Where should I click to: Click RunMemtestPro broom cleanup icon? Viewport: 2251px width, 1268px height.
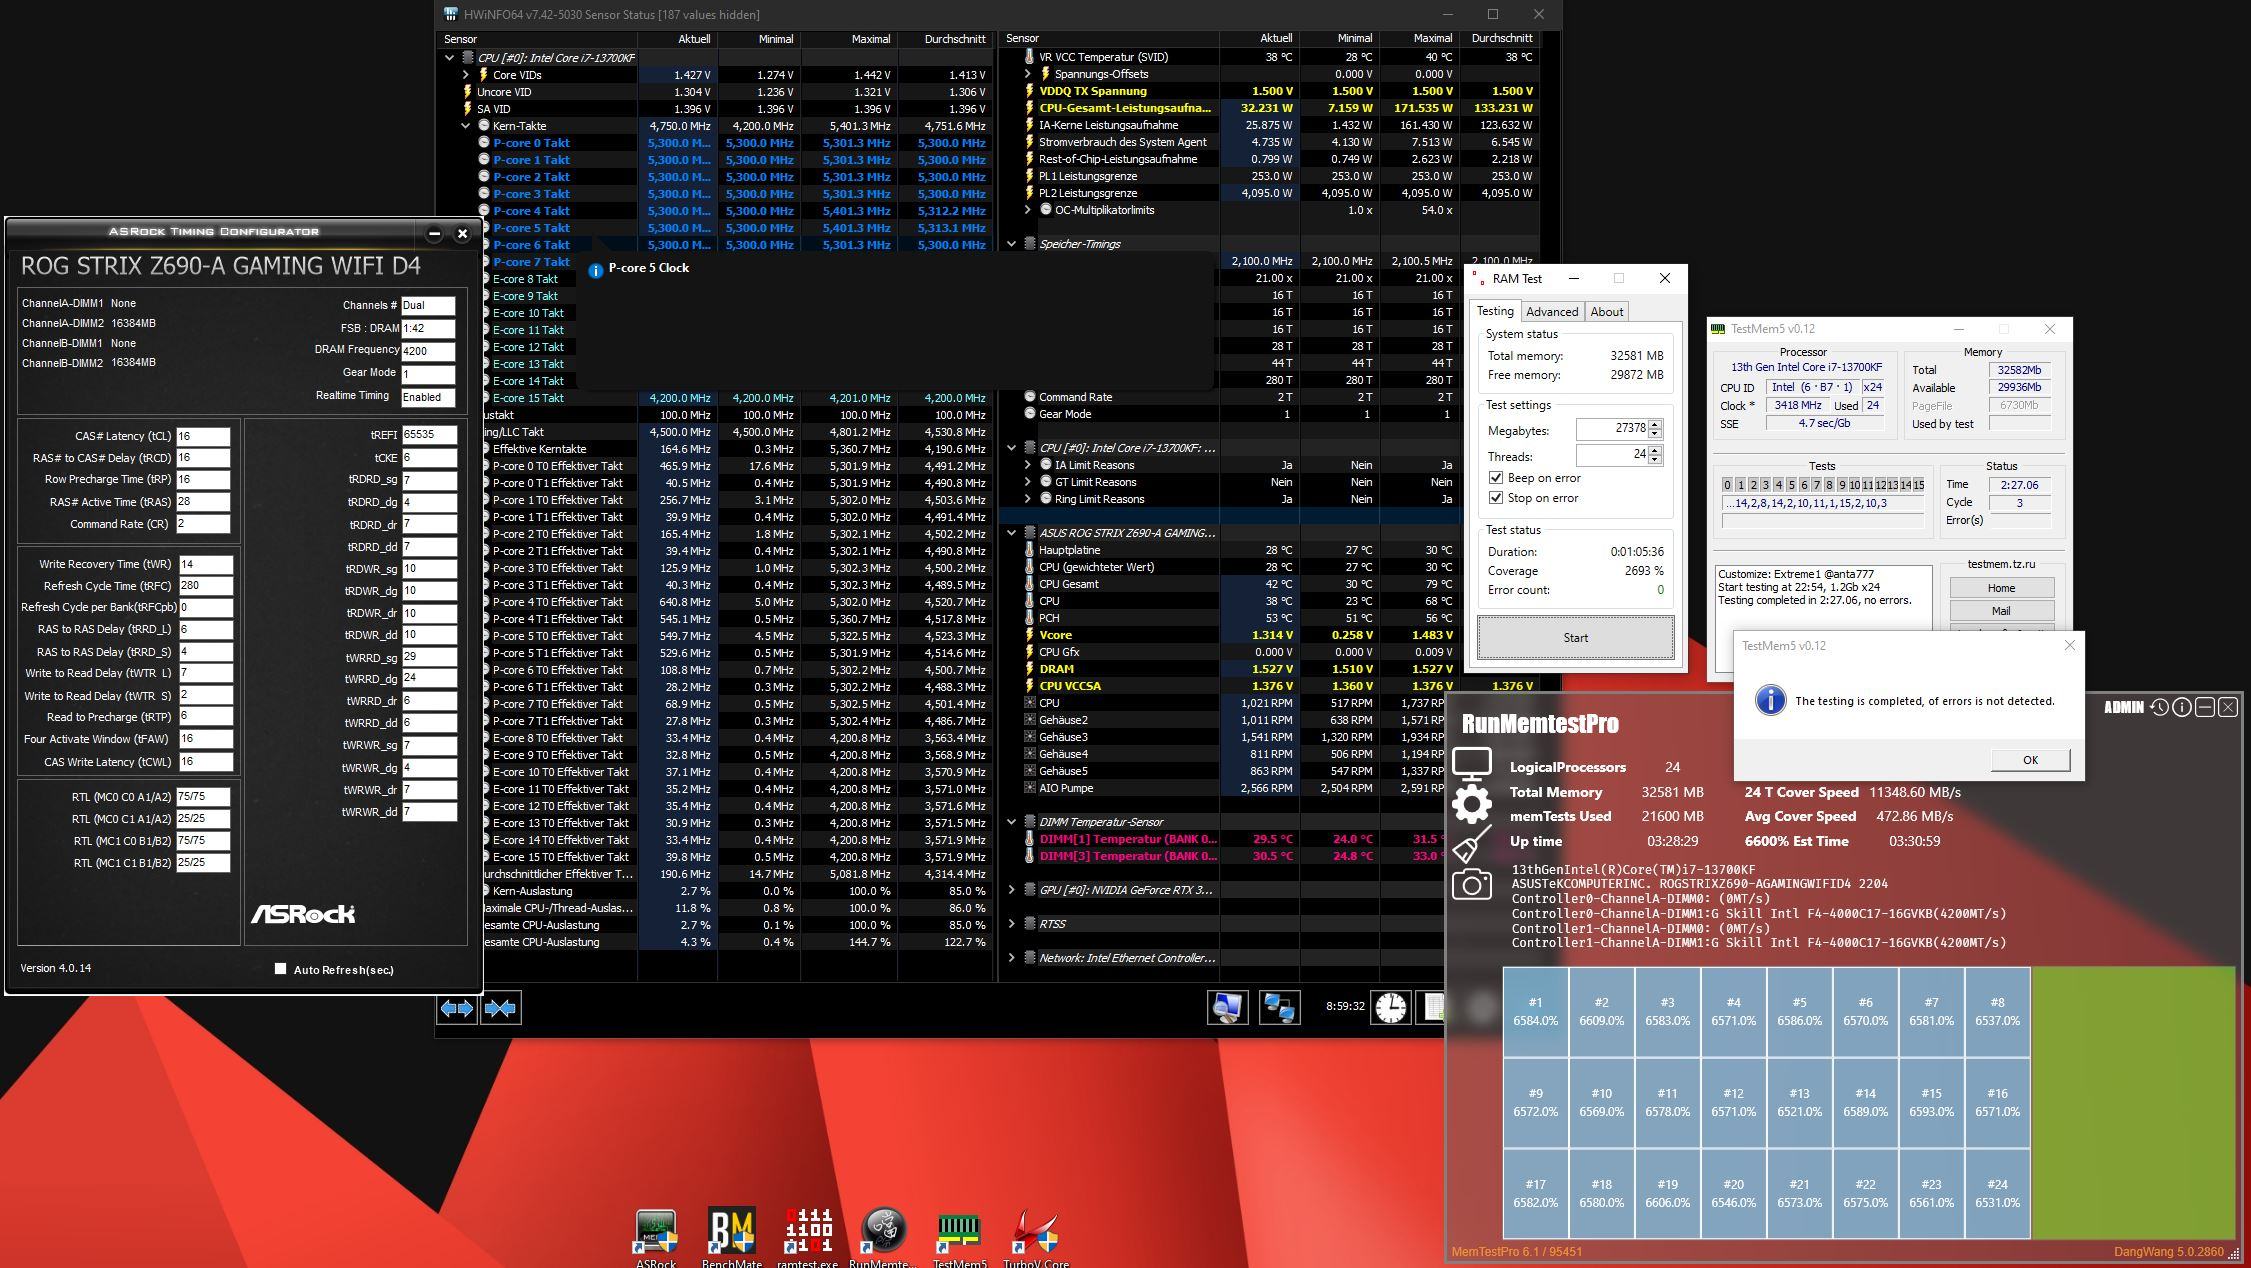1471,845
